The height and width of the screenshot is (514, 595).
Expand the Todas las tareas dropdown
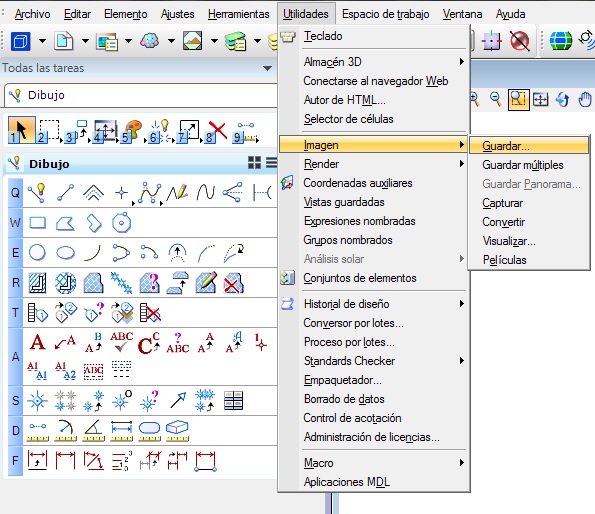click(267, 68)
